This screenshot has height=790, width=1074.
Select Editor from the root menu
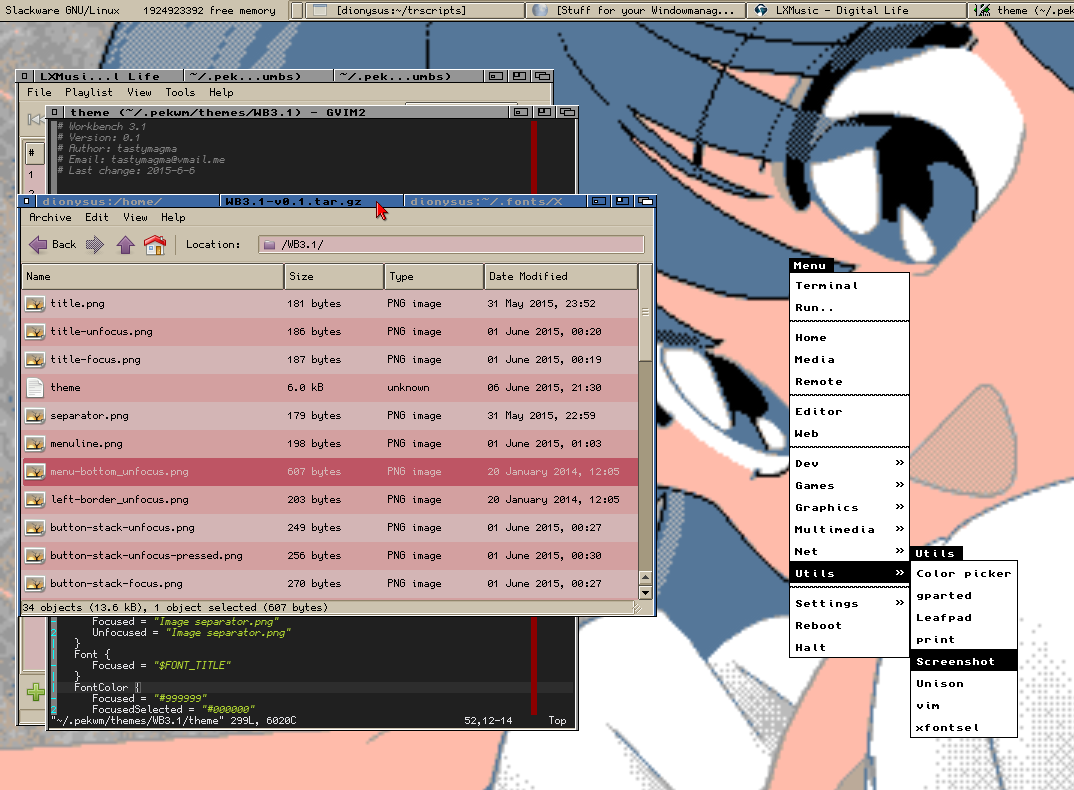(849, 412)
